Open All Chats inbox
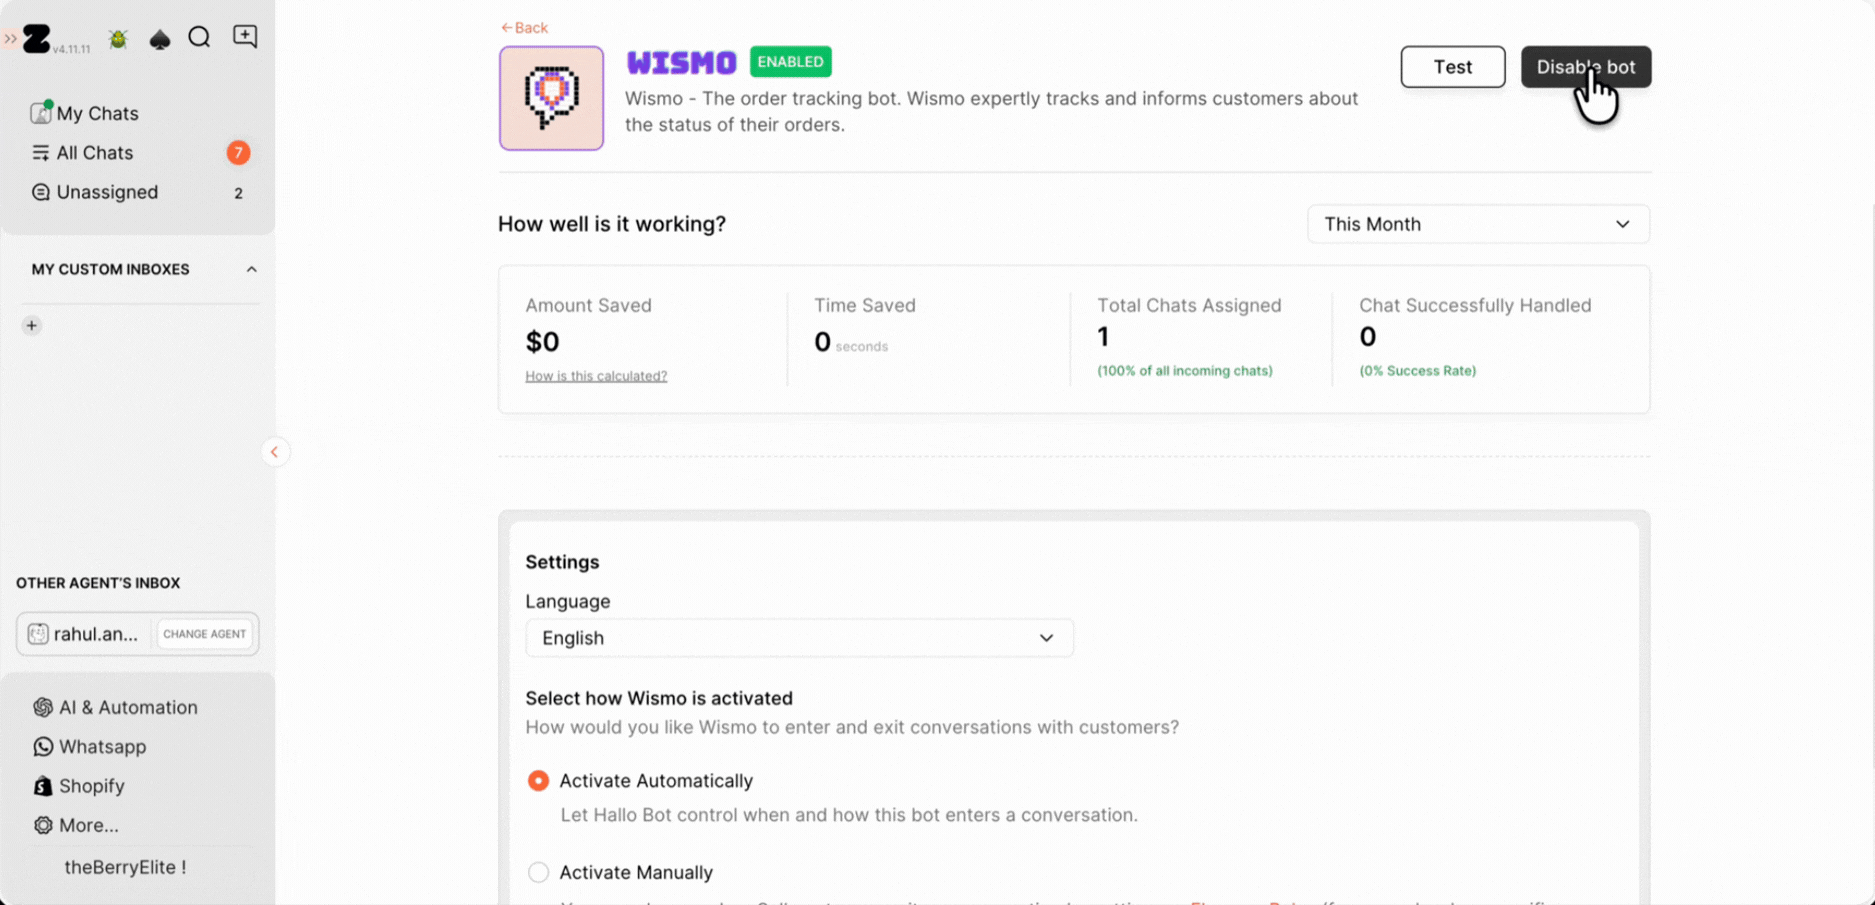Image resolution: width=1875 pixels, height=905 pixels. 94,153
